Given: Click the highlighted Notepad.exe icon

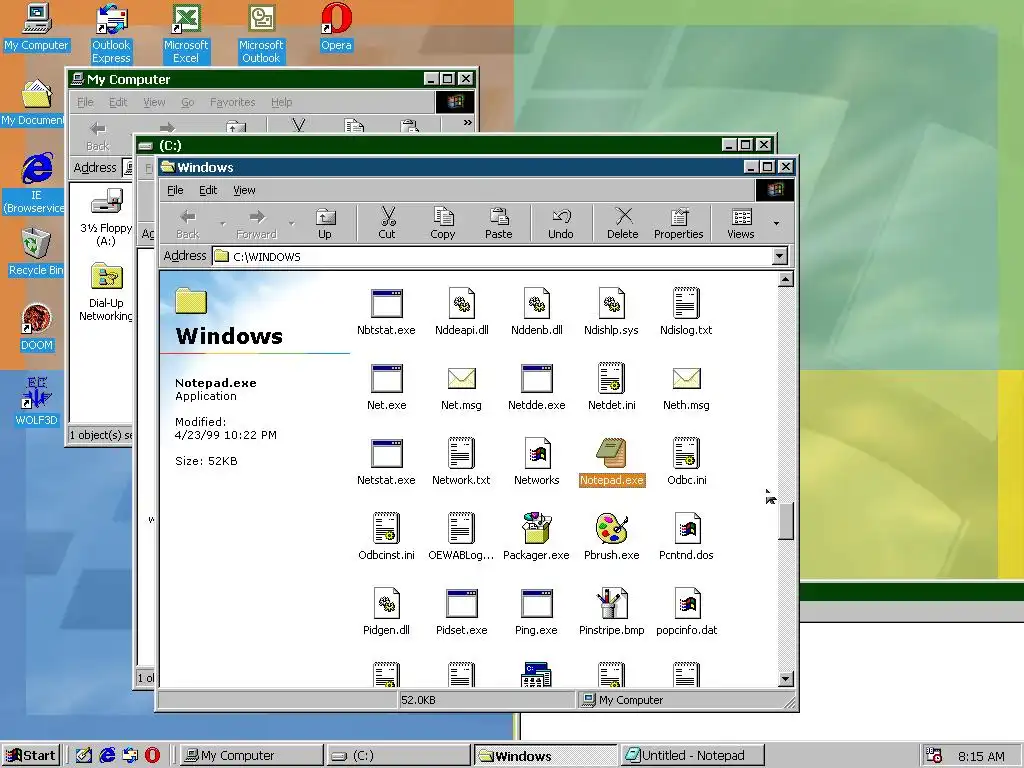Looking at the screenshot, I should [611, 453].
